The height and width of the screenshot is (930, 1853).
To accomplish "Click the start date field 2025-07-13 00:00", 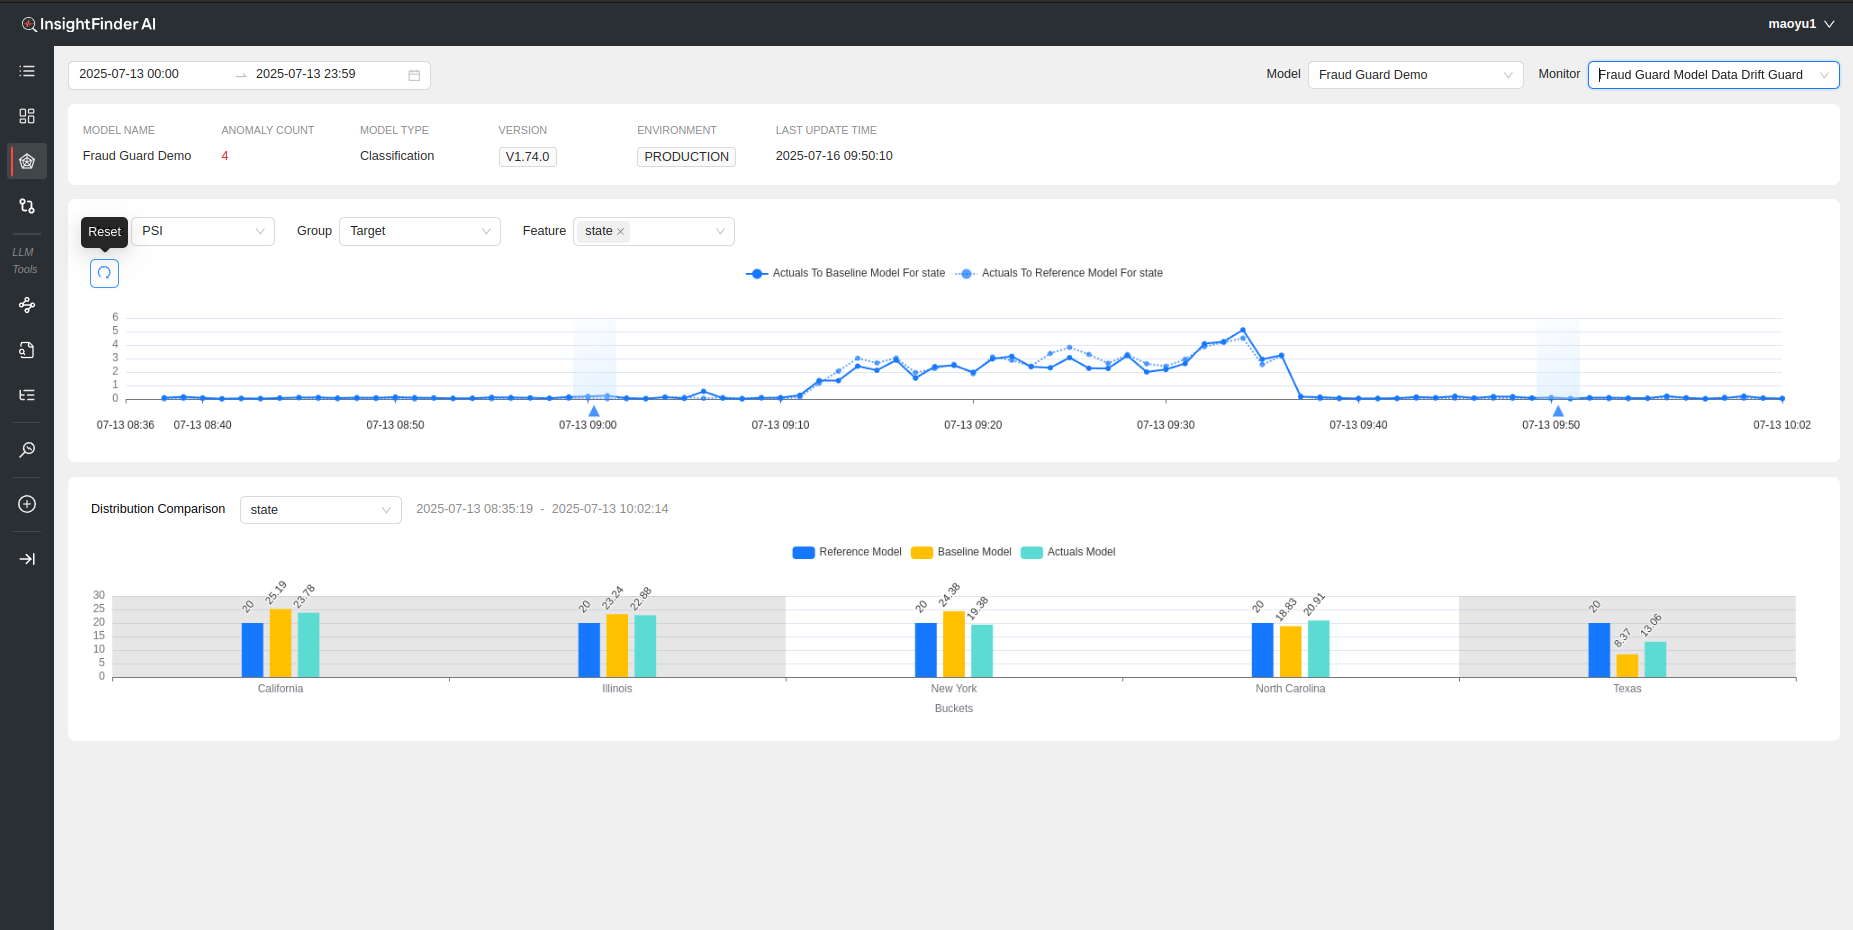I will click(130, 74).
